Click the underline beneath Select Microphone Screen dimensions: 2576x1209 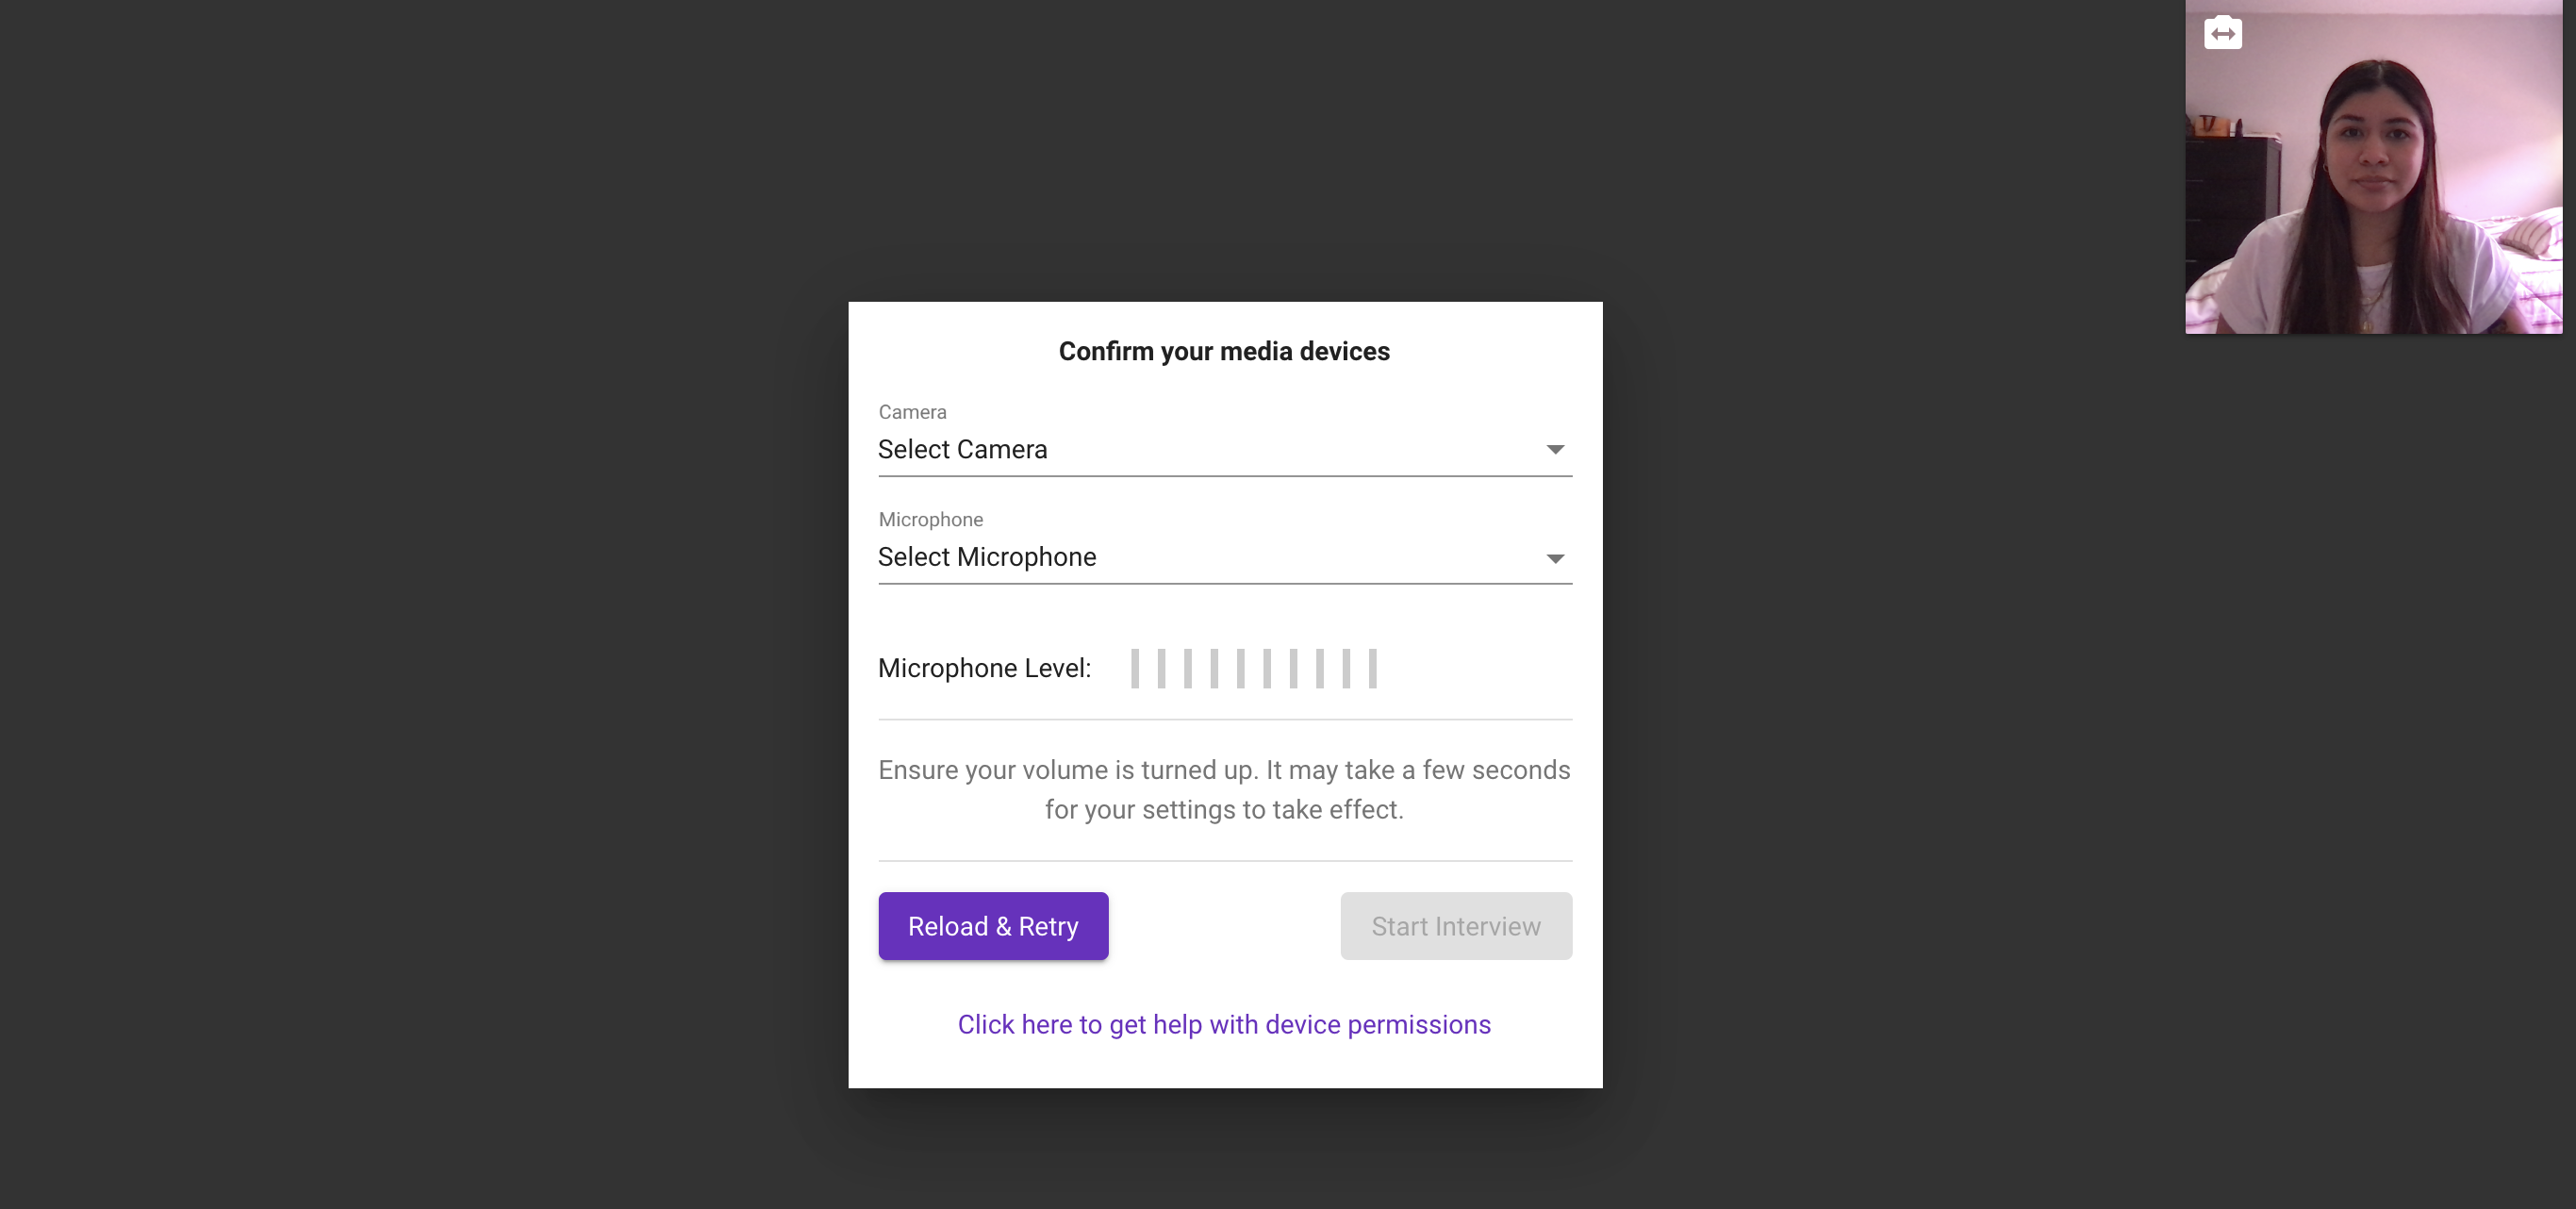1224,583
